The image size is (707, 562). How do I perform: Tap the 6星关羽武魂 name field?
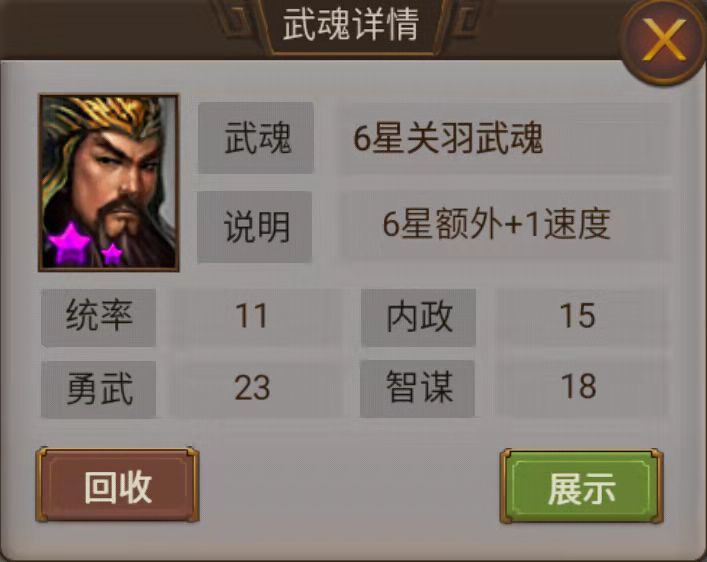[x=506, y=138]
